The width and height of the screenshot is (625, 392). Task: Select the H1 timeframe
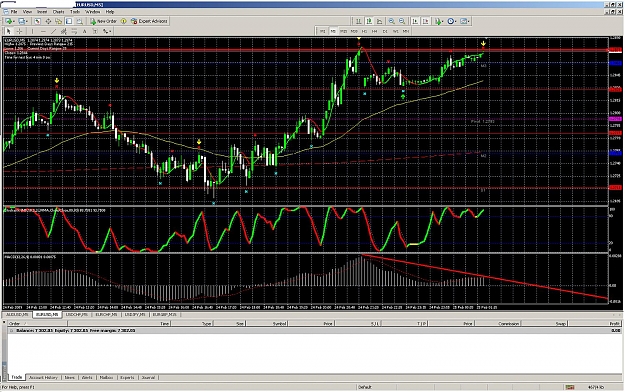364,31
